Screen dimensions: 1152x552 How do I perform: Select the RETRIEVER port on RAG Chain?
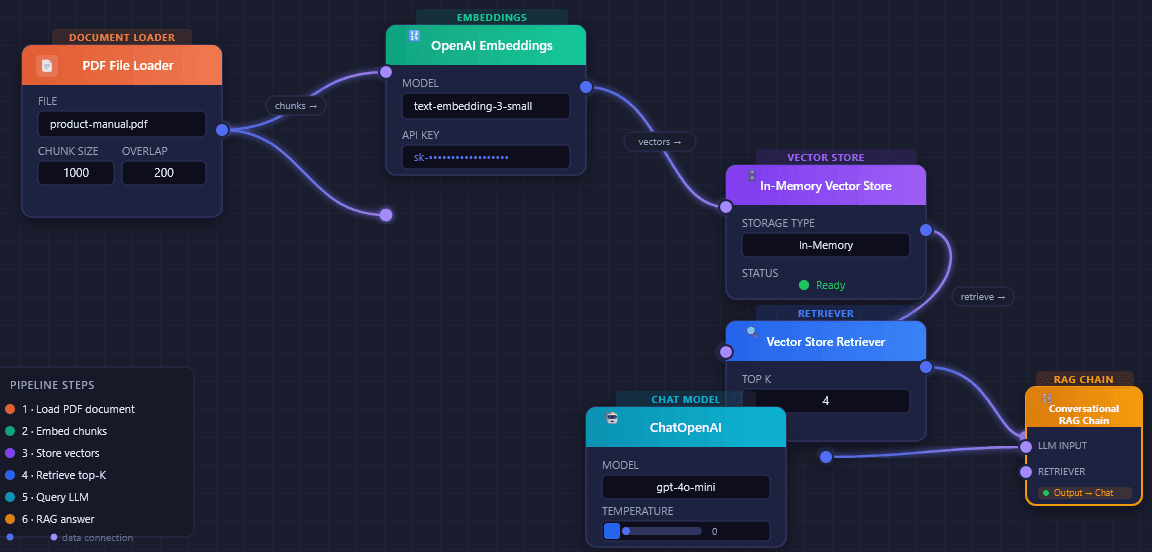[x=1026, y=472]
